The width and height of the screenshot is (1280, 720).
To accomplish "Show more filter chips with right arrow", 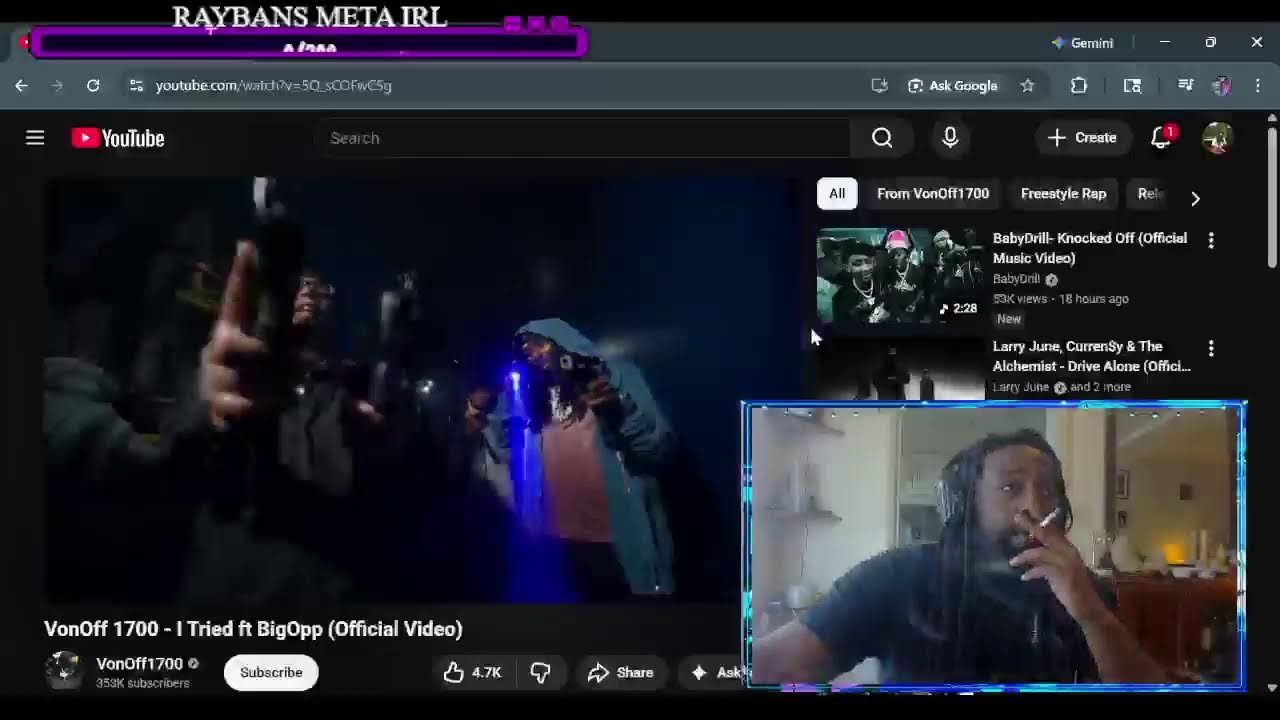I will tap(1195, 197).
